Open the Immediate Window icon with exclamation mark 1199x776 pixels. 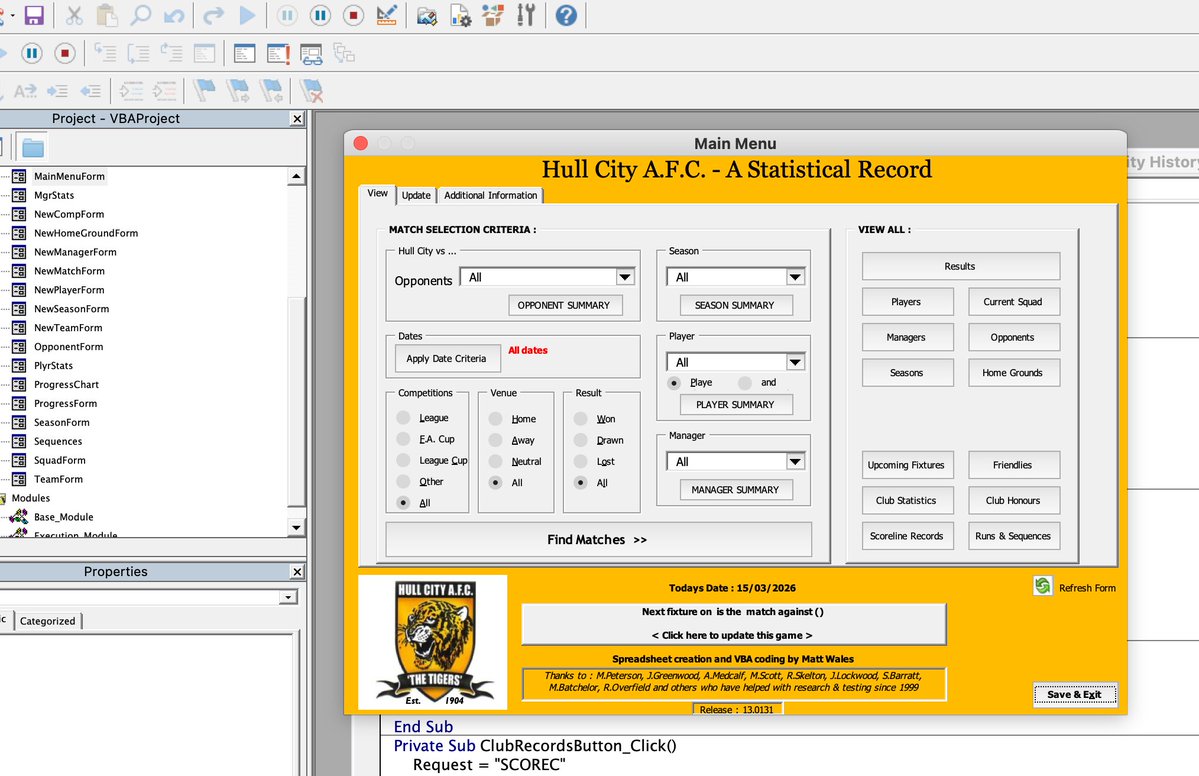pos(278,54)
